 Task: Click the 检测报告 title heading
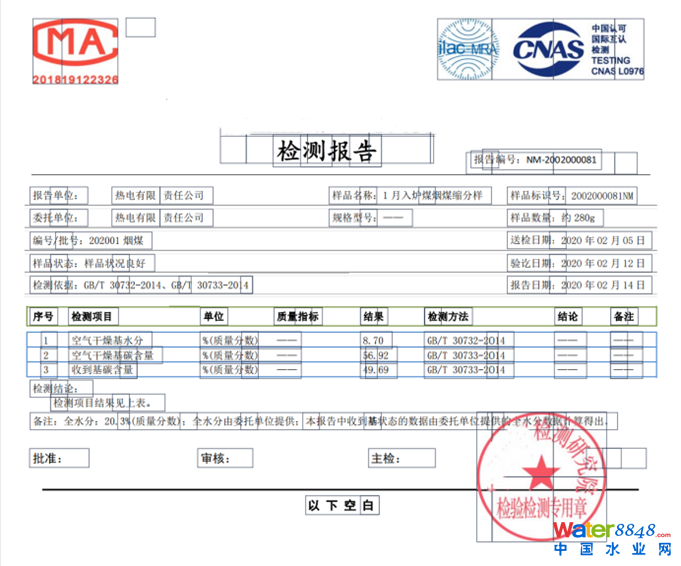pos(327,151)
